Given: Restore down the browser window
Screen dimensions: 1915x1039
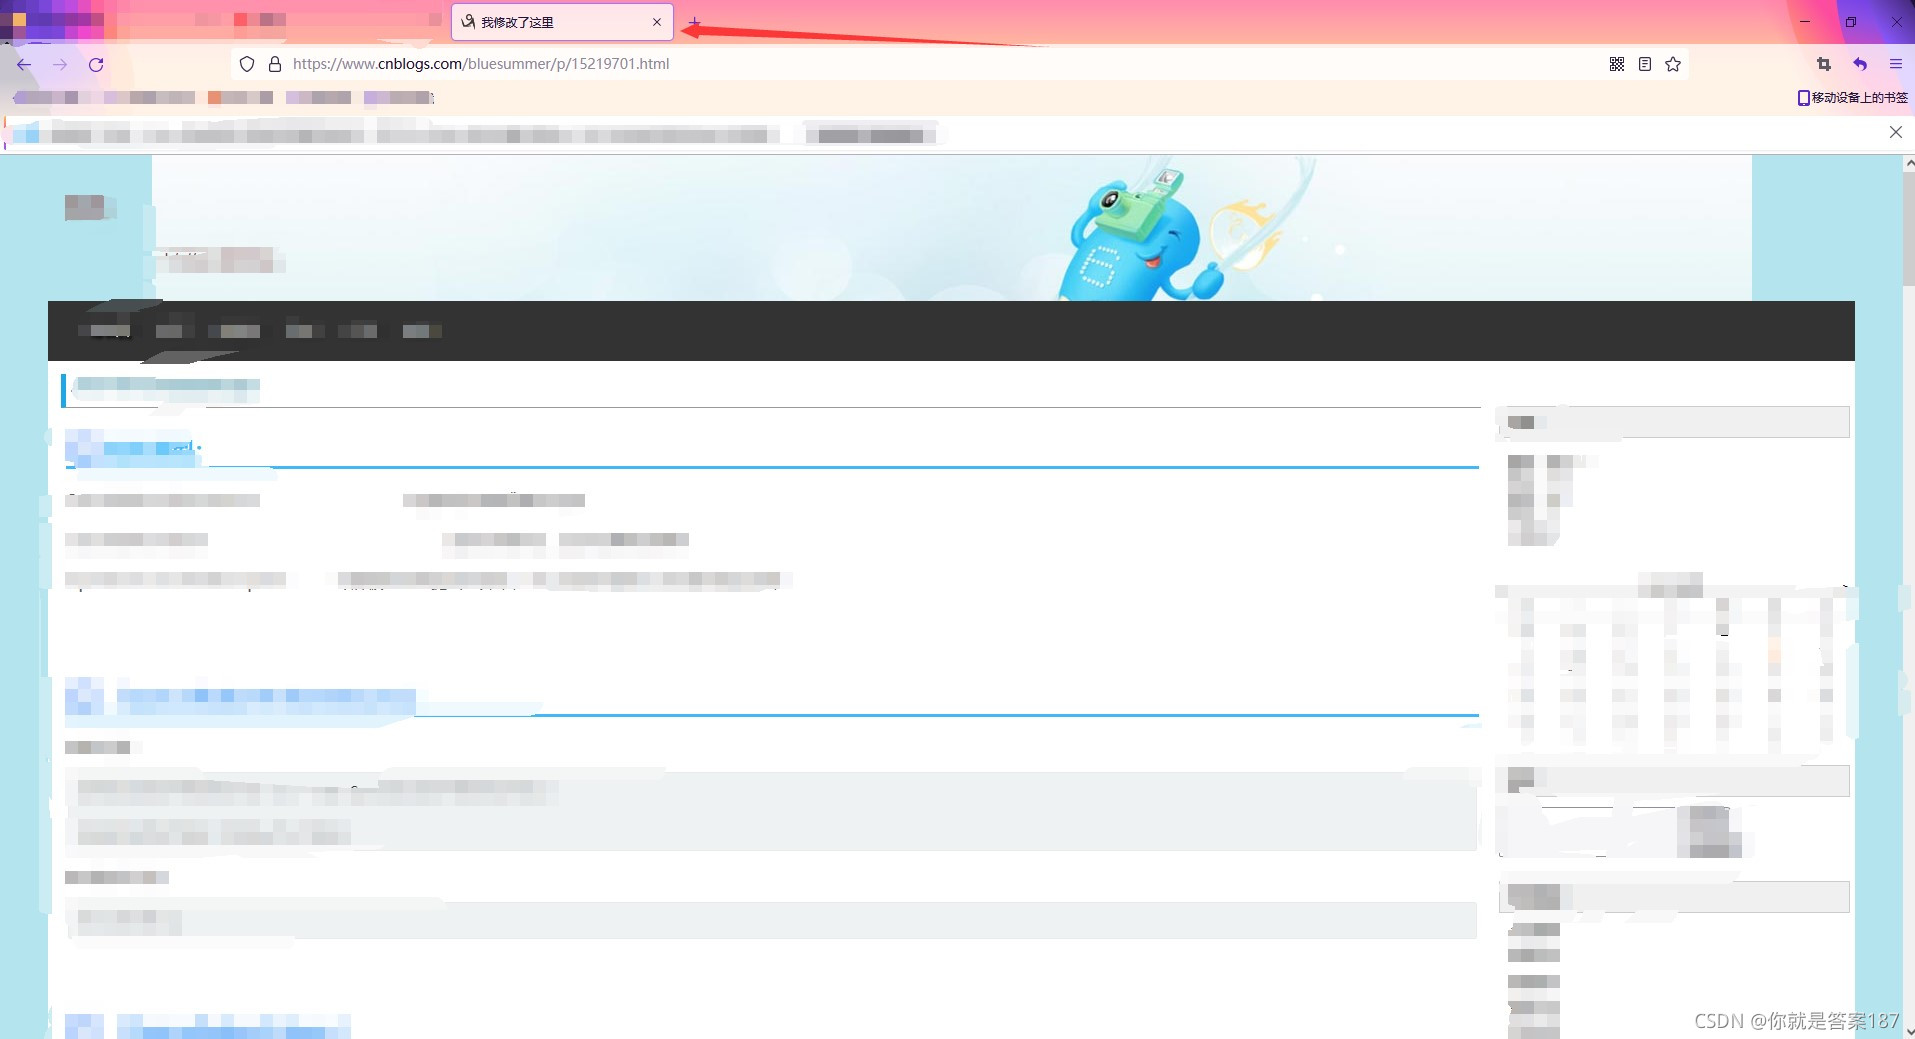Looking at the screenshot, I should 1851,22.
